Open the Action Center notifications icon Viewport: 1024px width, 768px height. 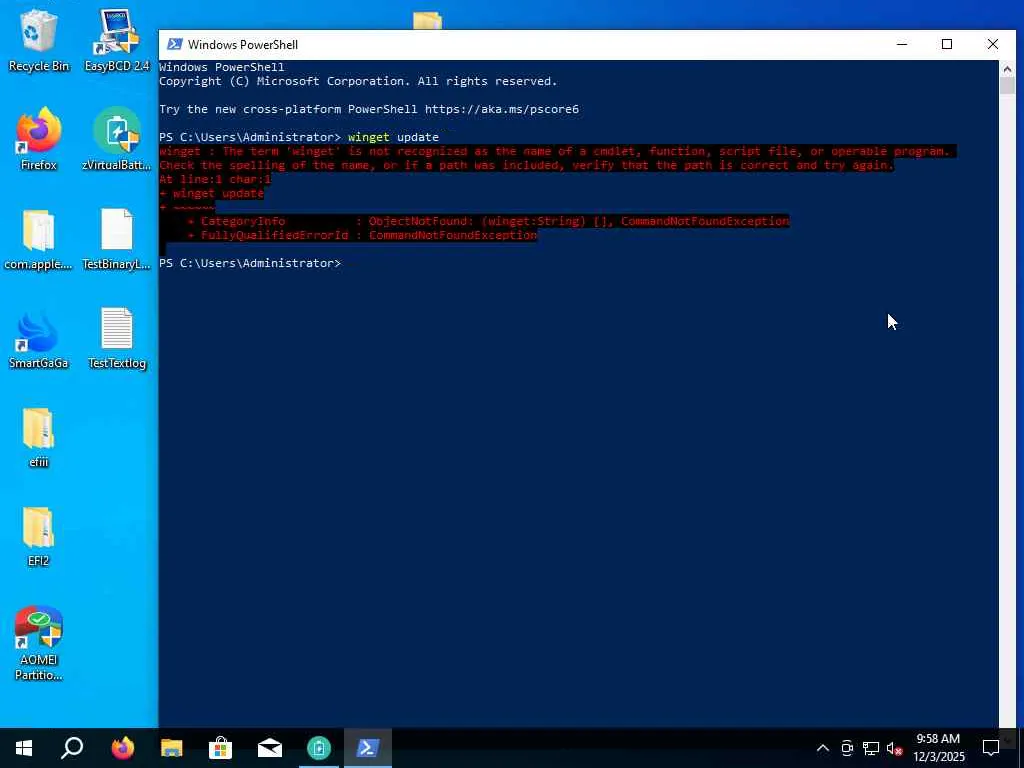coord(991,748)
